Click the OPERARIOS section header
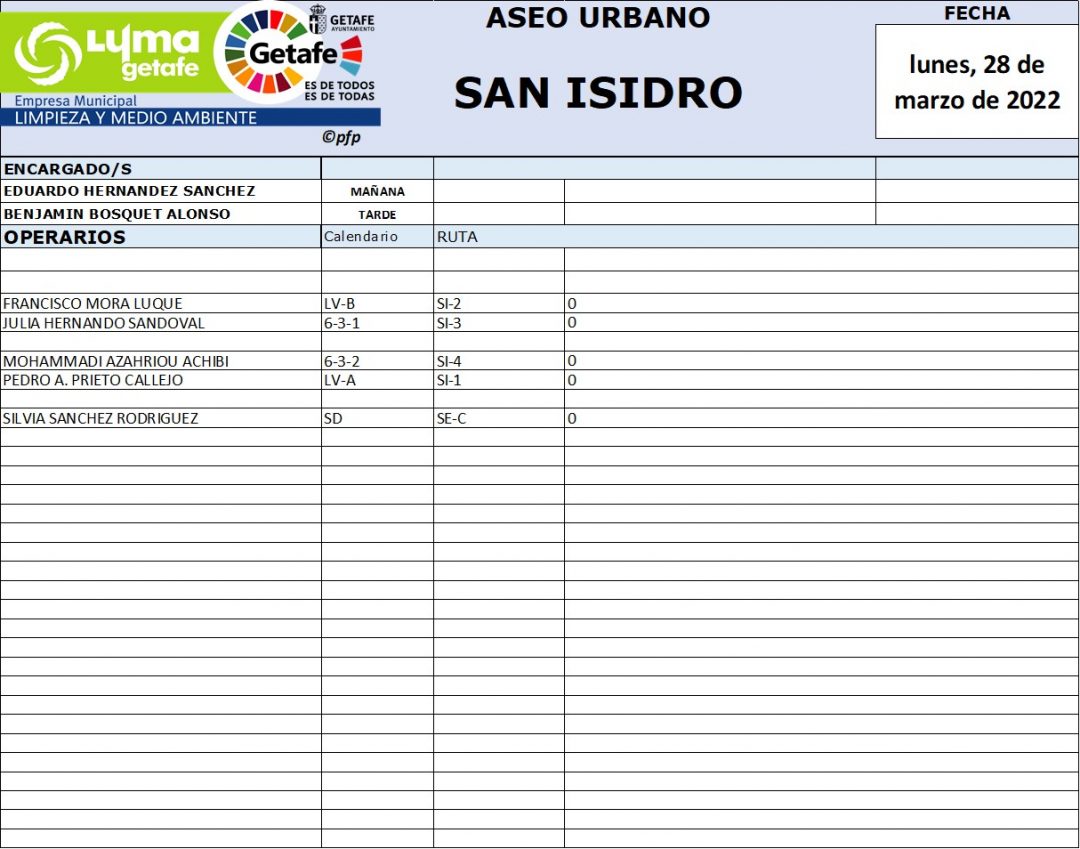The image size is (1080, 849). point(65,237)
